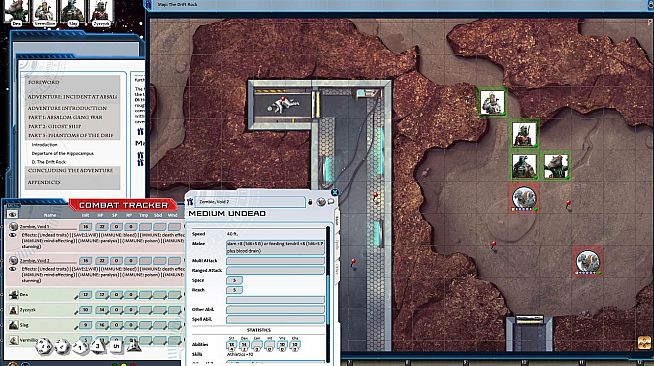Pick the d8 die
The height and width of the screenshot is (366, 654).
98,346
